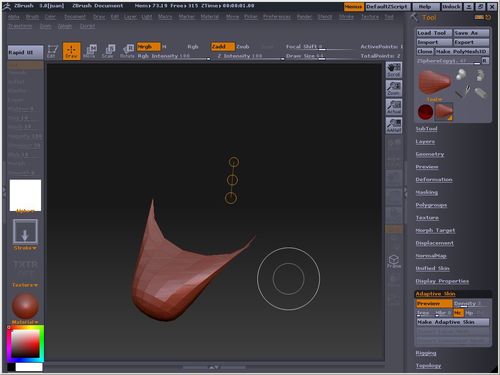Open the white Alpha thumbnail
The width and height of the screenshot is (500, 375).
pyautogui.click(x=25, y=195)
